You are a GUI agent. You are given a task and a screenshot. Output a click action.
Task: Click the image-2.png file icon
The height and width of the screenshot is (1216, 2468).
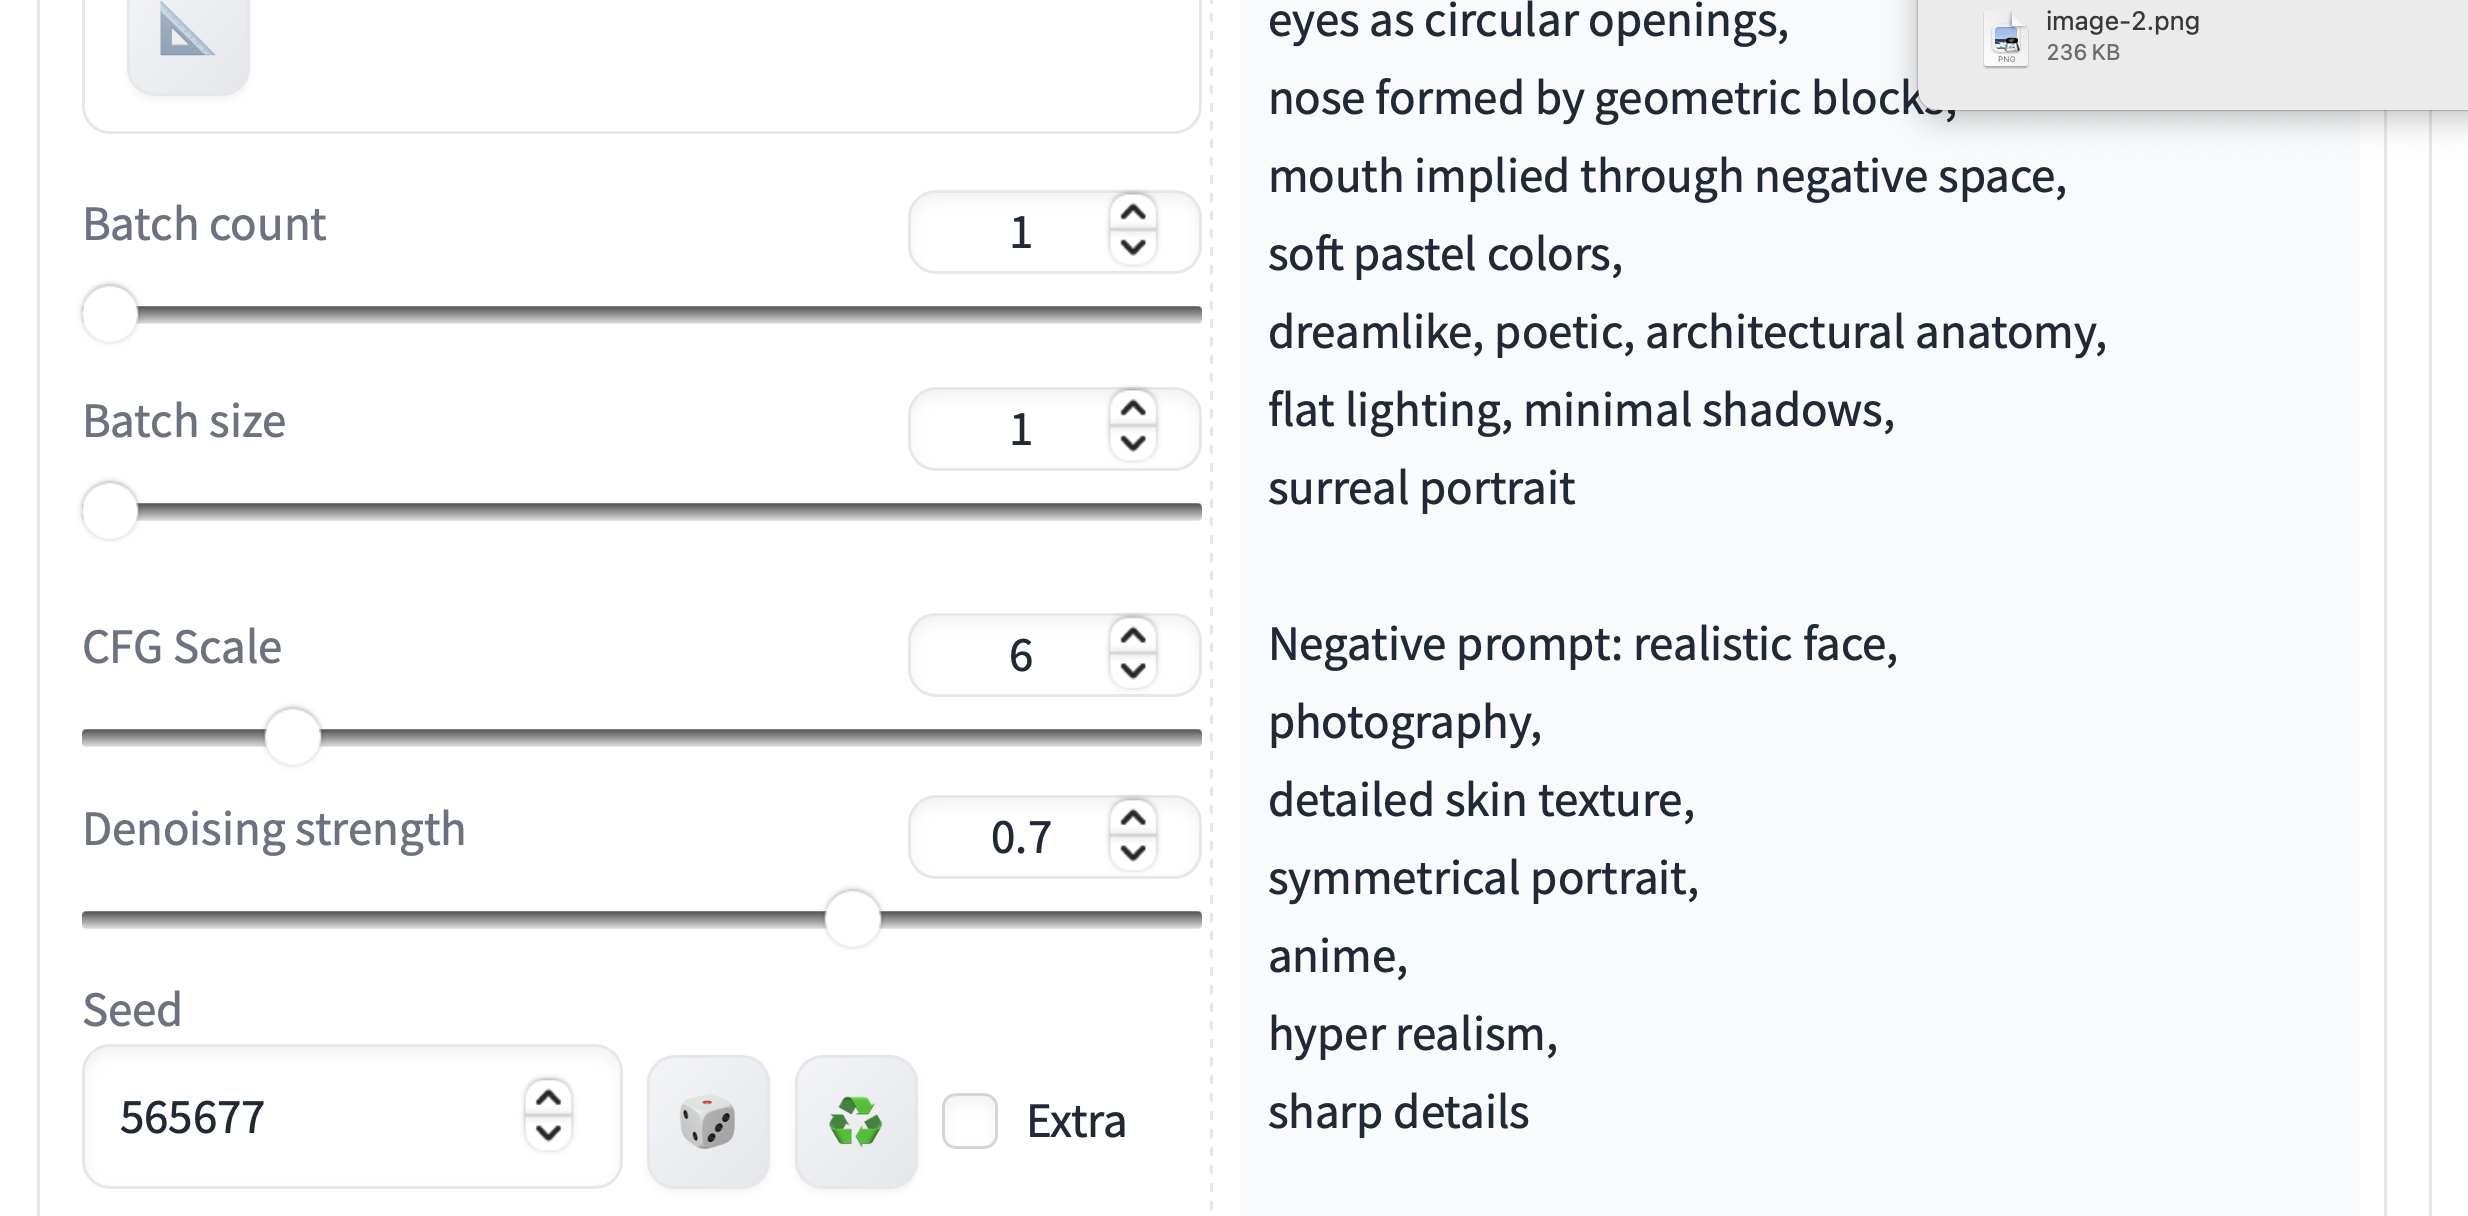[2006, 40]
